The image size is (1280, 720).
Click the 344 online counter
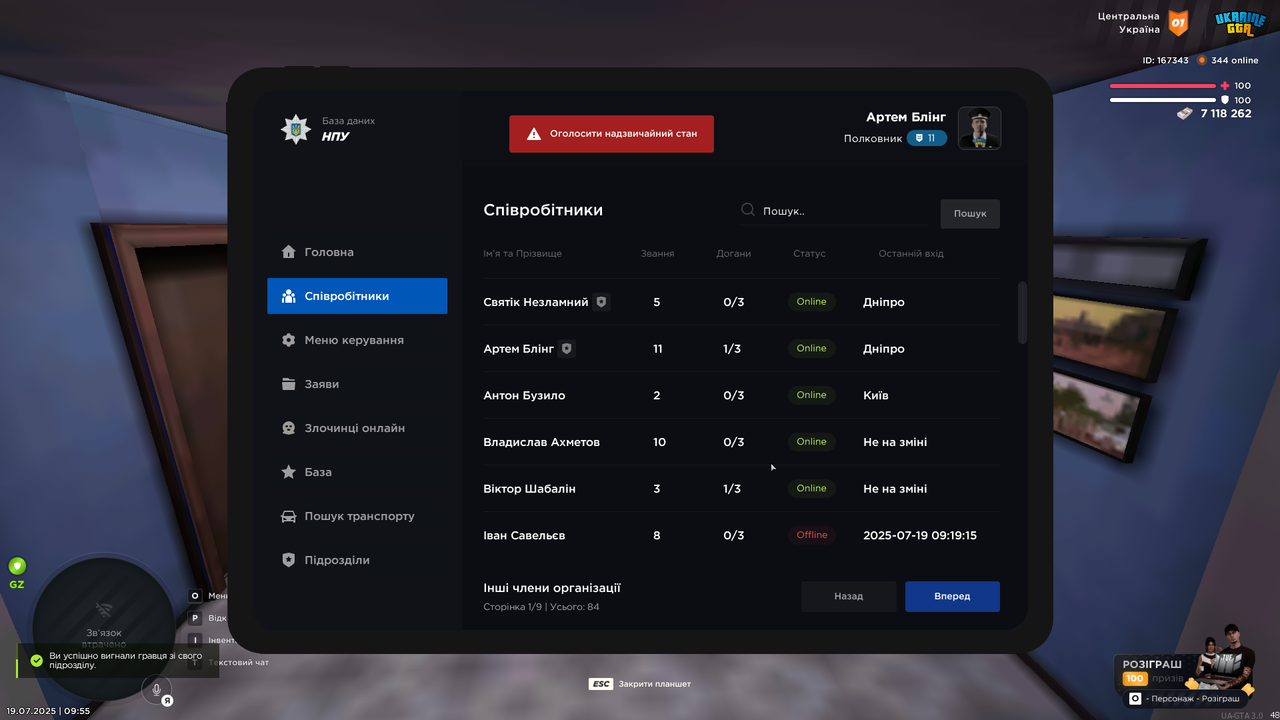pyautogui.click(x=1228, y=61)
